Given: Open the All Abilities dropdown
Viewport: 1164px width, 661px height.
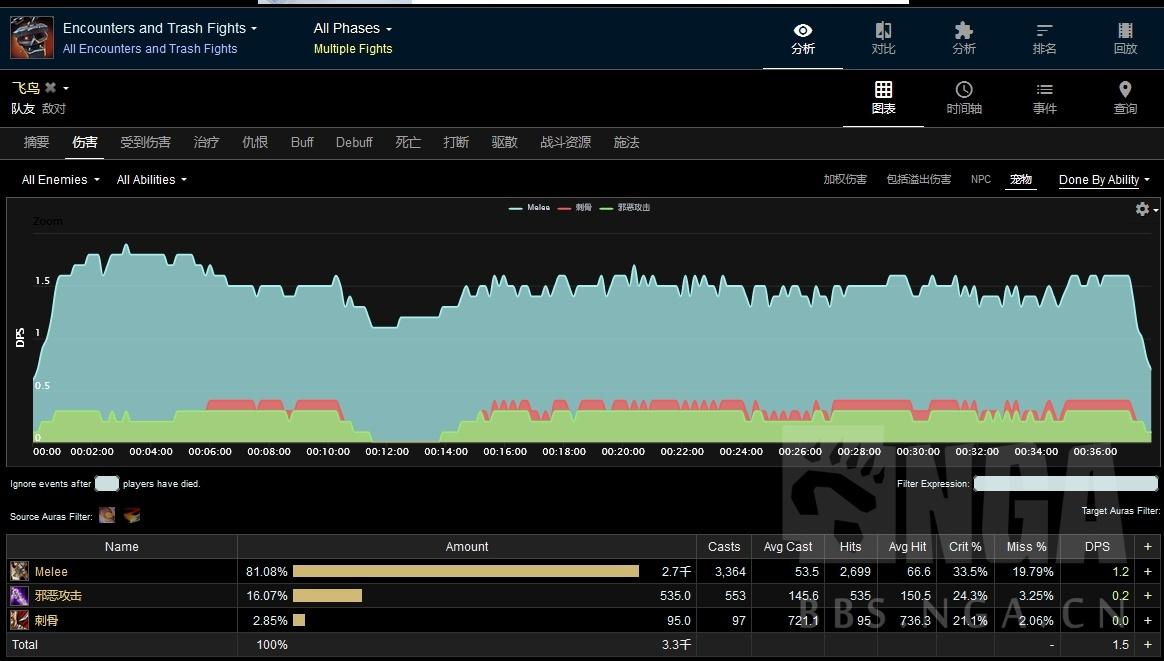Looking at the screenshot, I should coord(151,180).
